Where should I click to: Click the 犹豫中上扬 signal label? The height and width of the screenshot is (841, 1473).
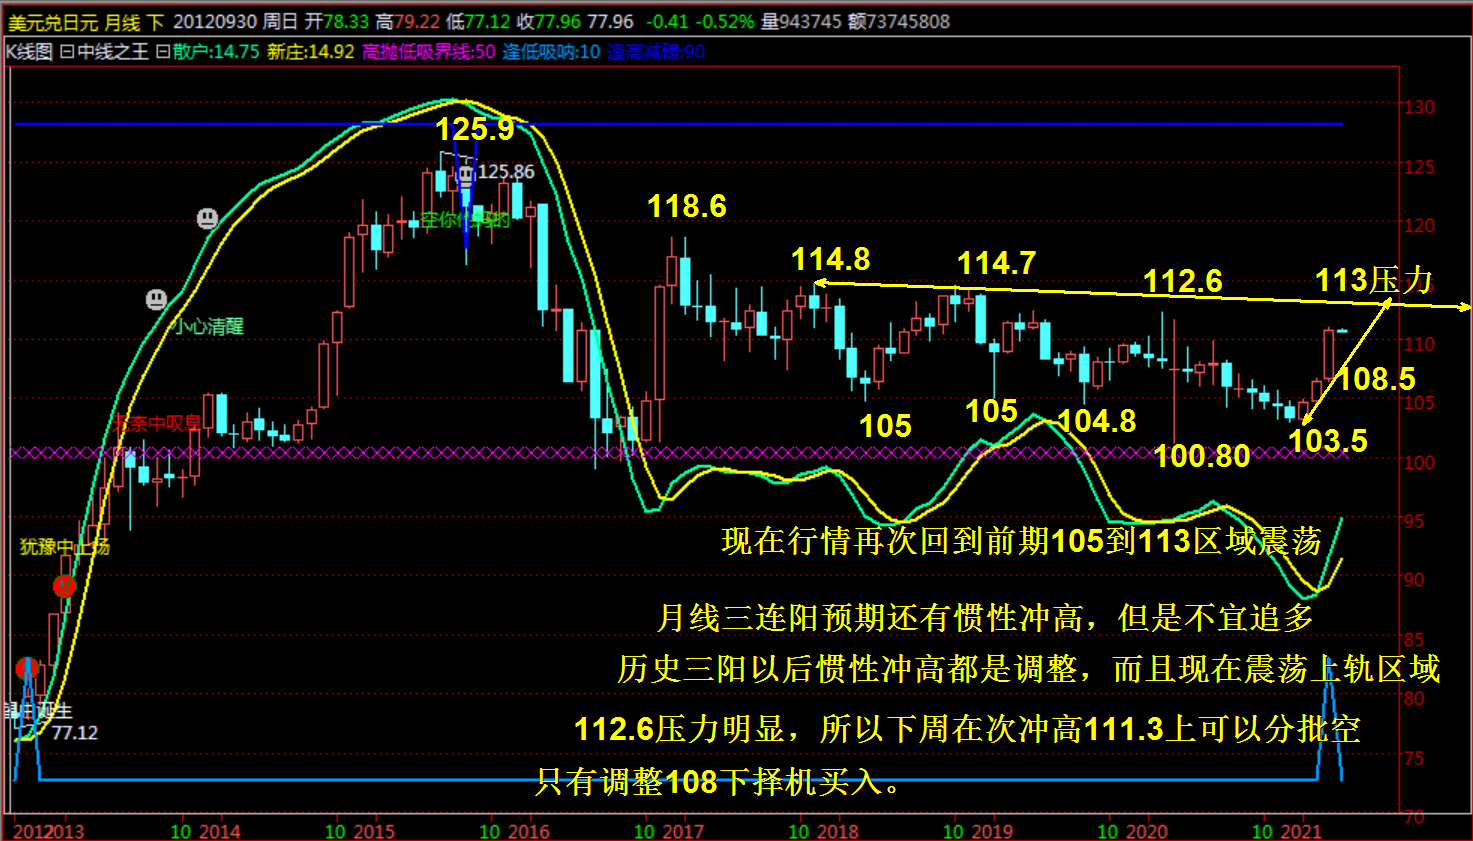click(x=65, y=547)
